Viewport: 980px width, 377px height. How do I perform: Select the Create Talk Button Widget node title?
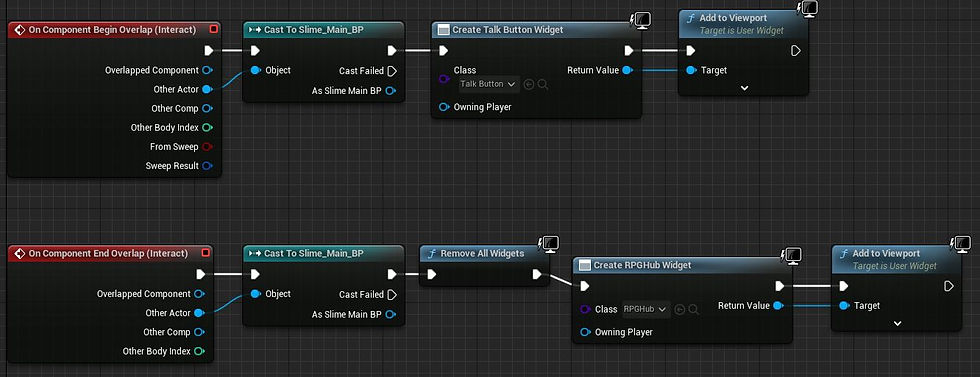click(x=508, y=29)
